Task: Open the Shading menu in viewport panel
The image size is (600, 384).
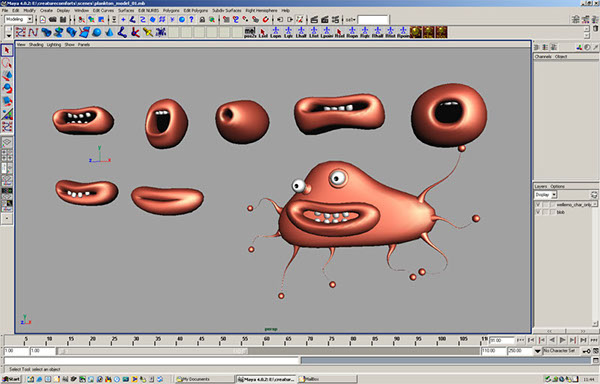Action: pyautogui.click(x=36, y=45)
